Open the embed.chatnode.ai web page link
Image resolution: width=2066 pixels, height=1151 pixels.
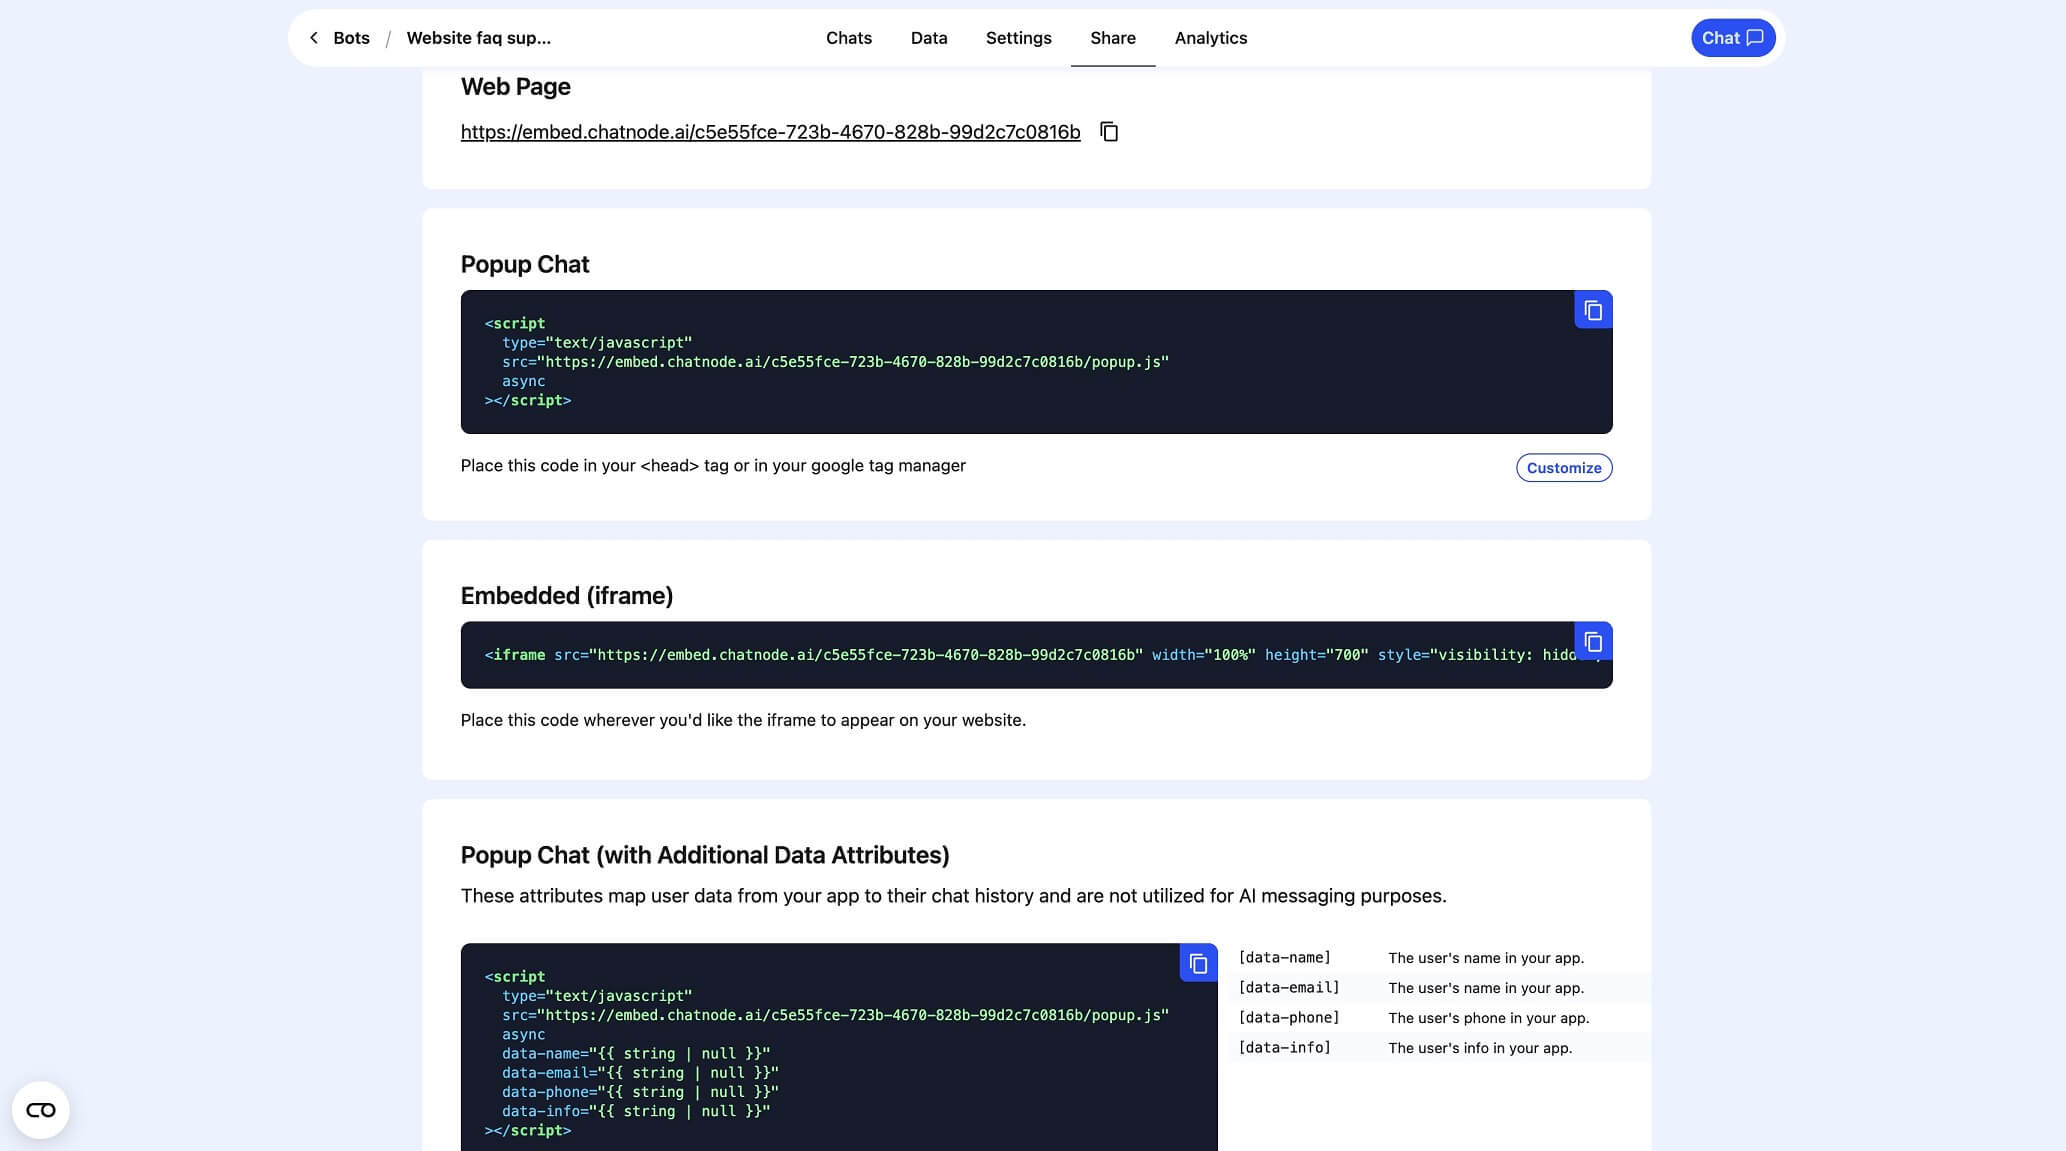(x=770, y=132)
